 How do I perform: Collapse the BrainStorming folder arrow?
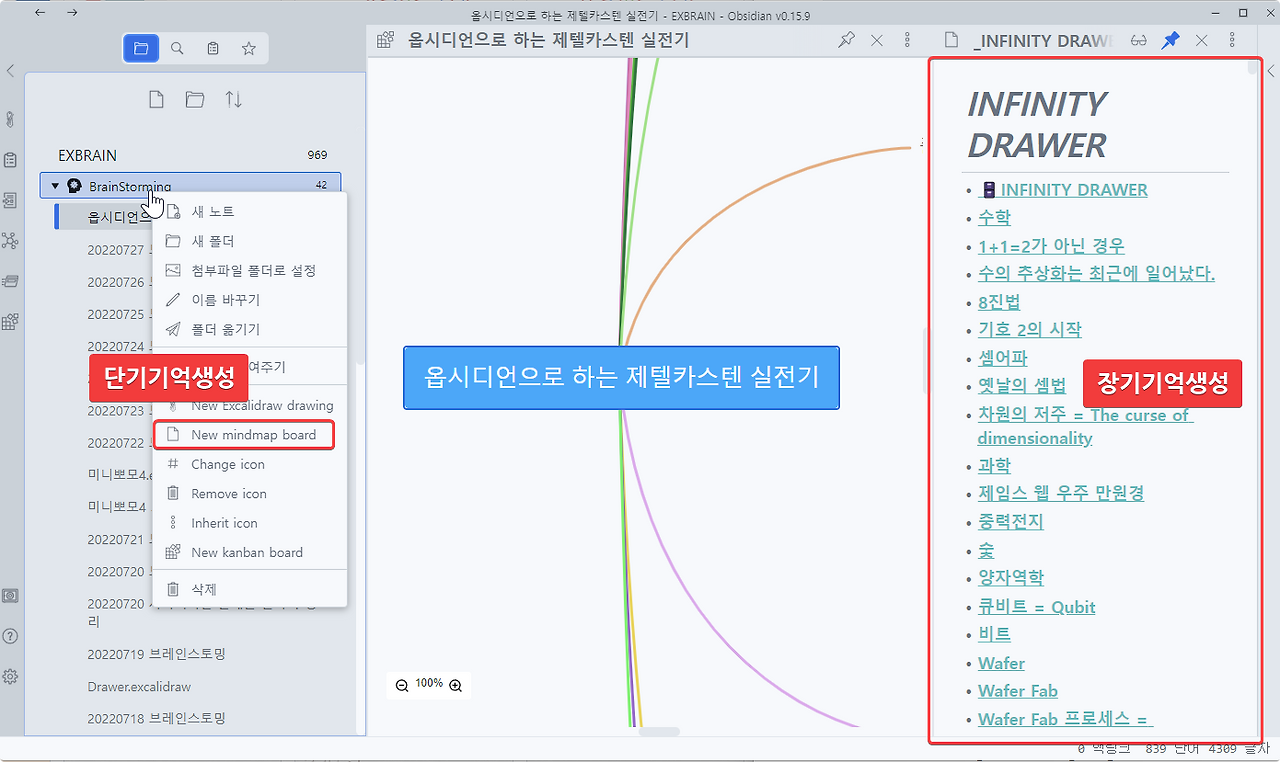(55, 186)
